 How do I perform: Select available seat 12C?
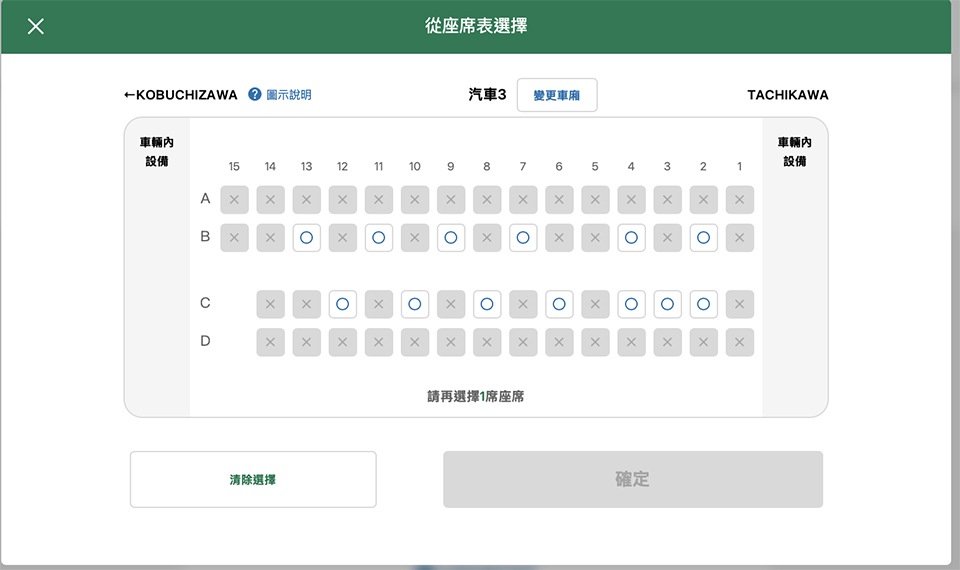[x=342, y=304]
